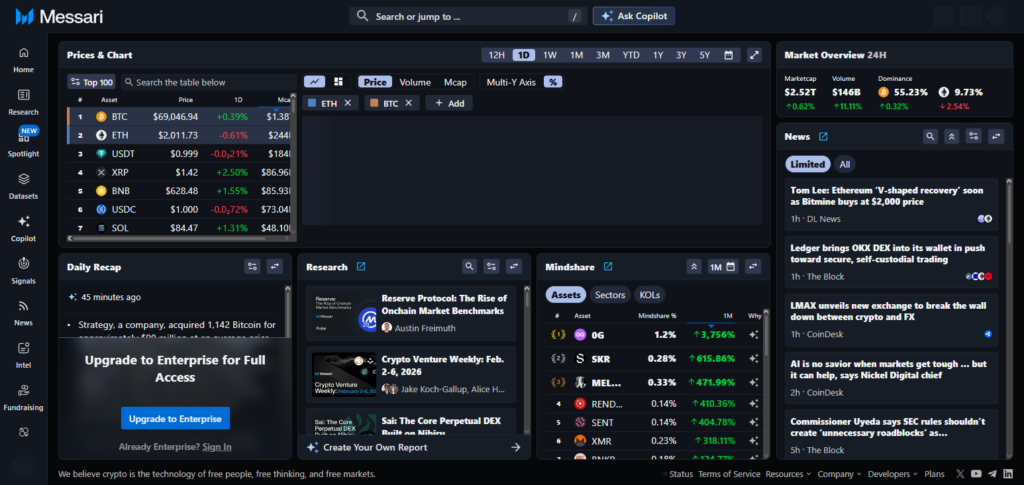The height and width of the screenshot is (485, 1024).
Task: Go to Fundraising in the sidebar
Action: pyautogui.click(x=23, y=396)
